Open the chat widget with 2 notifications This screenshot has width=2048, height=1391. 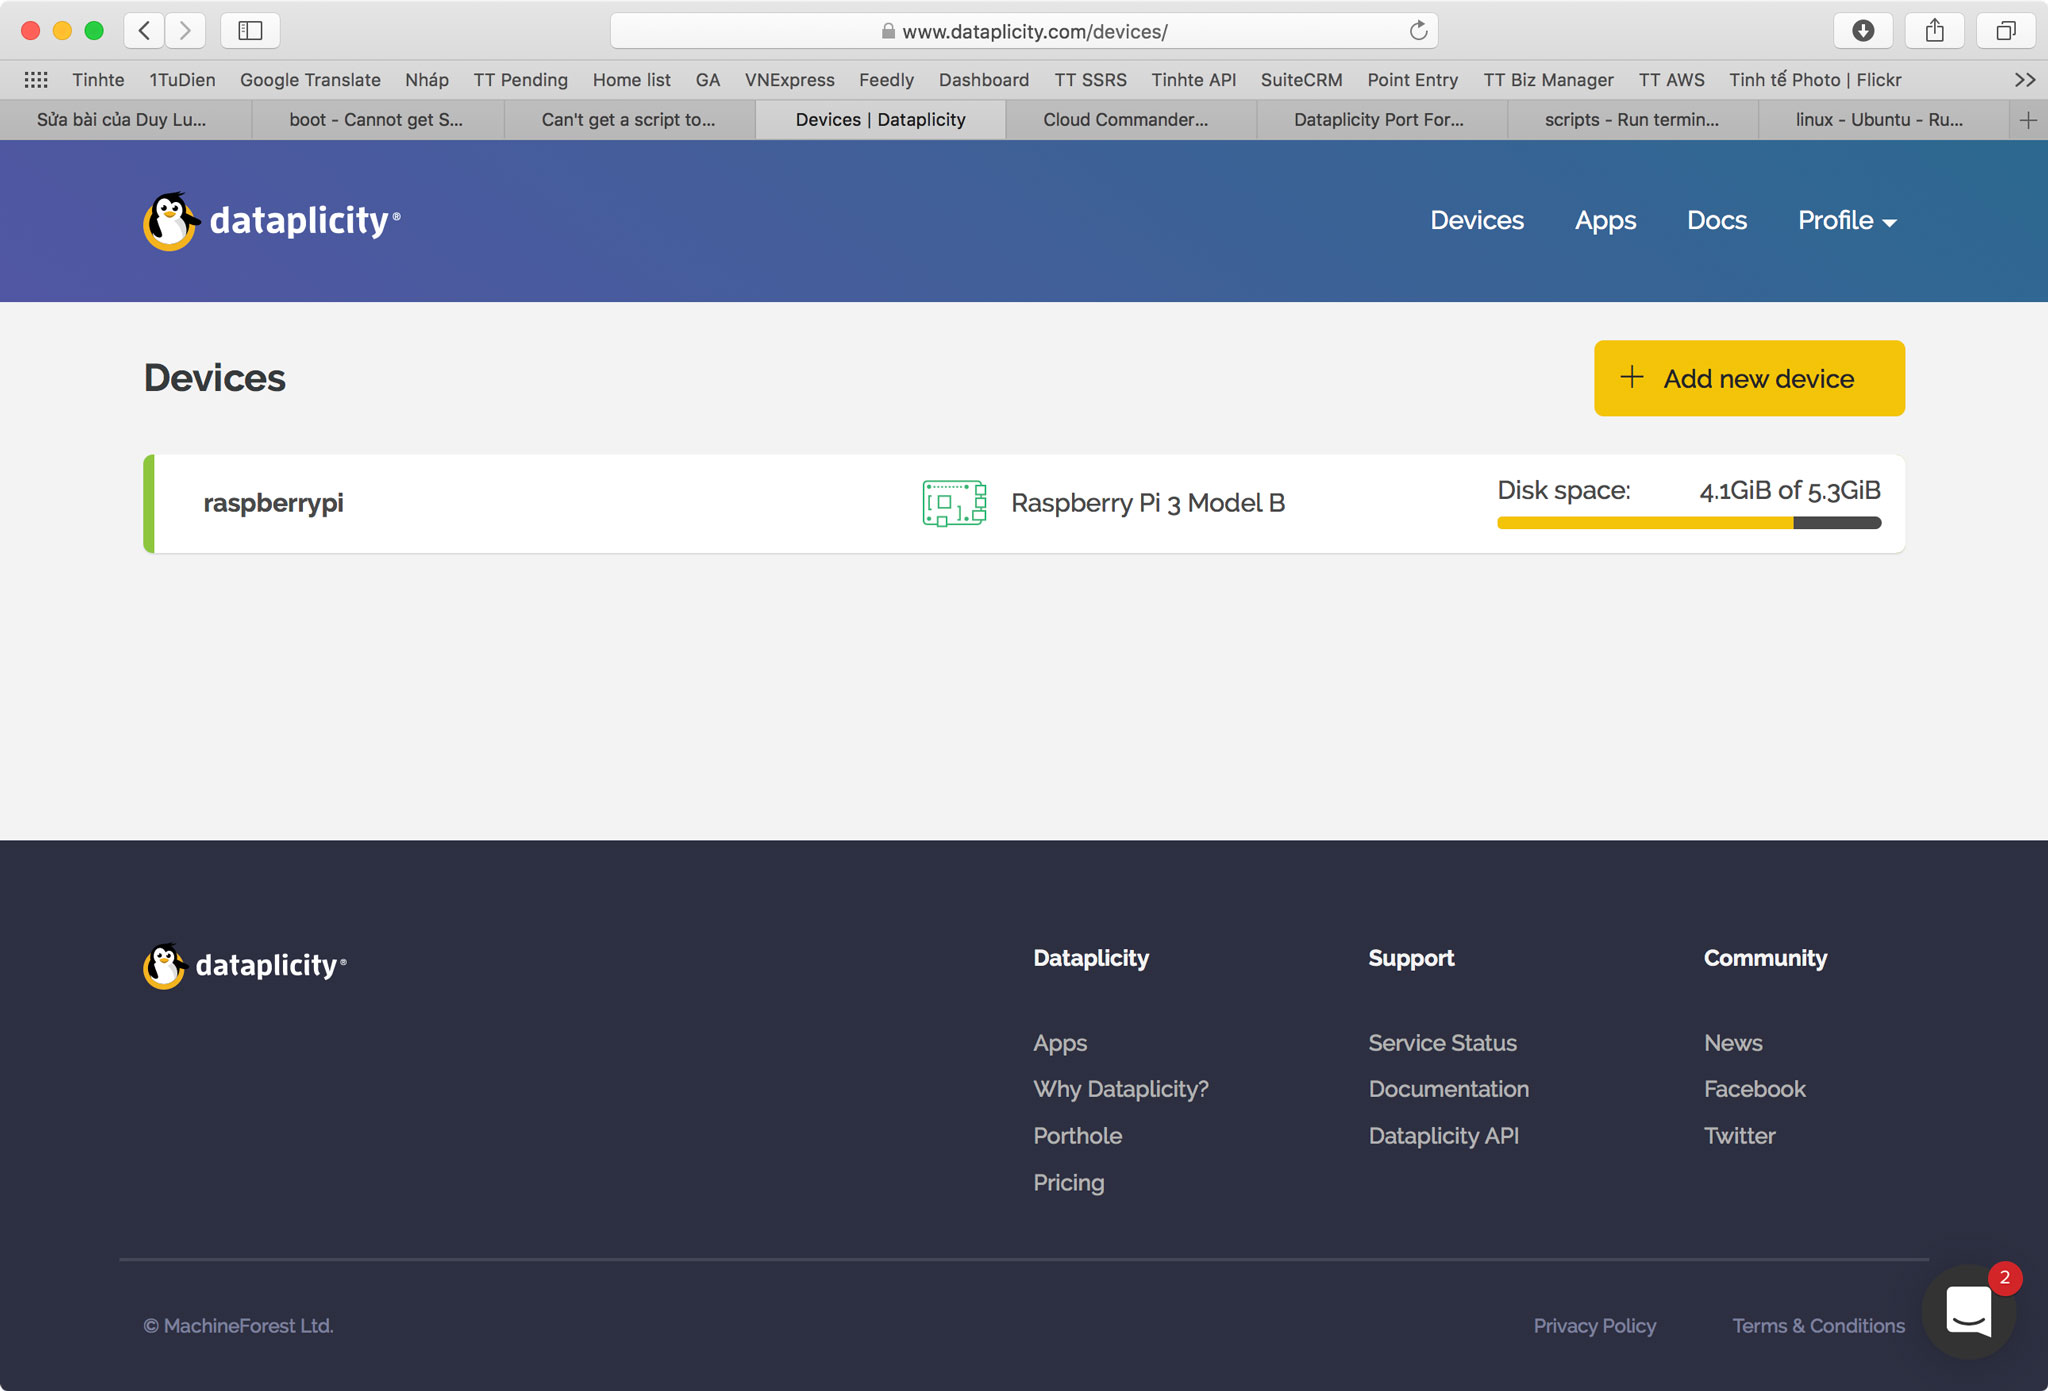[1969, 1311]
